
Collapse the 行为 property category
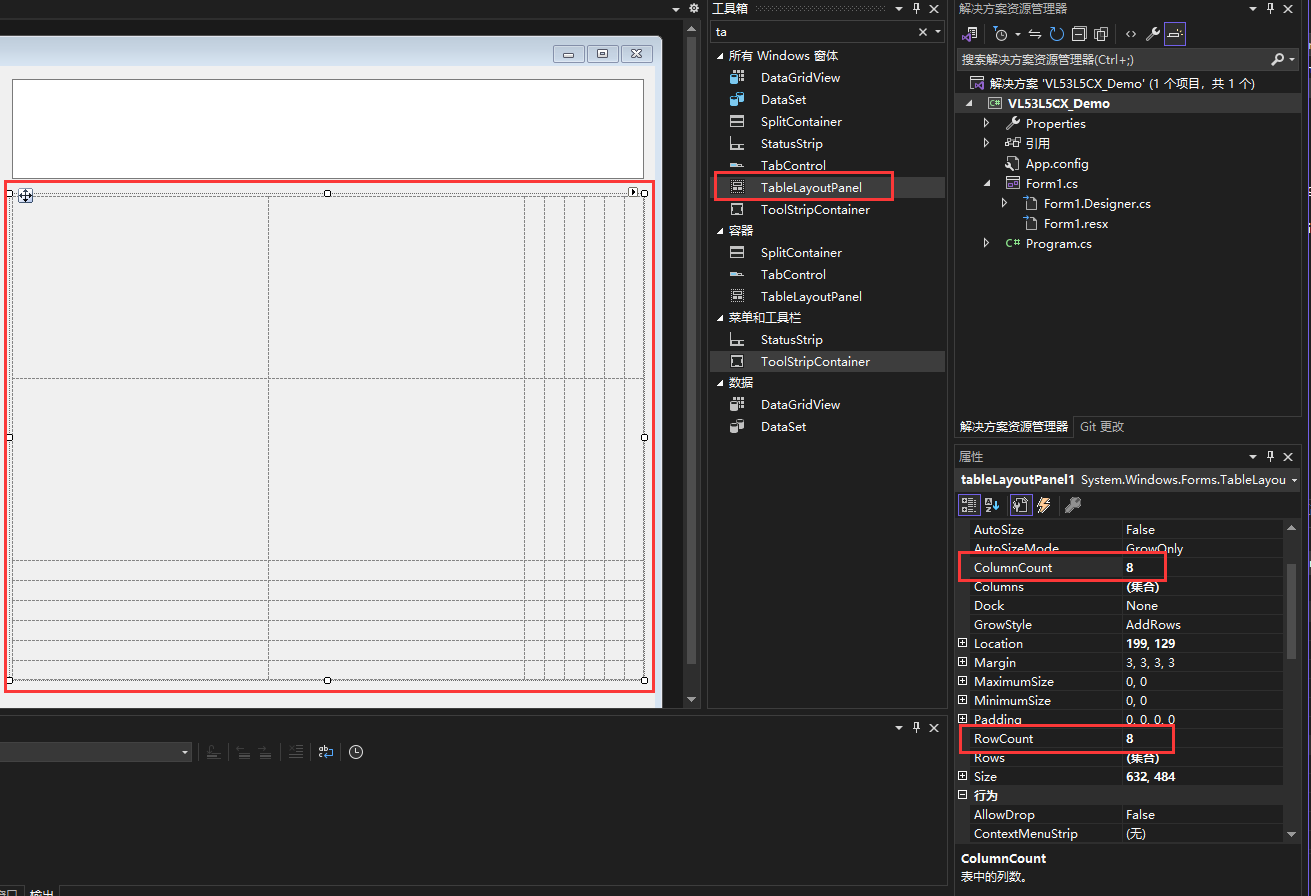[963, 796]
